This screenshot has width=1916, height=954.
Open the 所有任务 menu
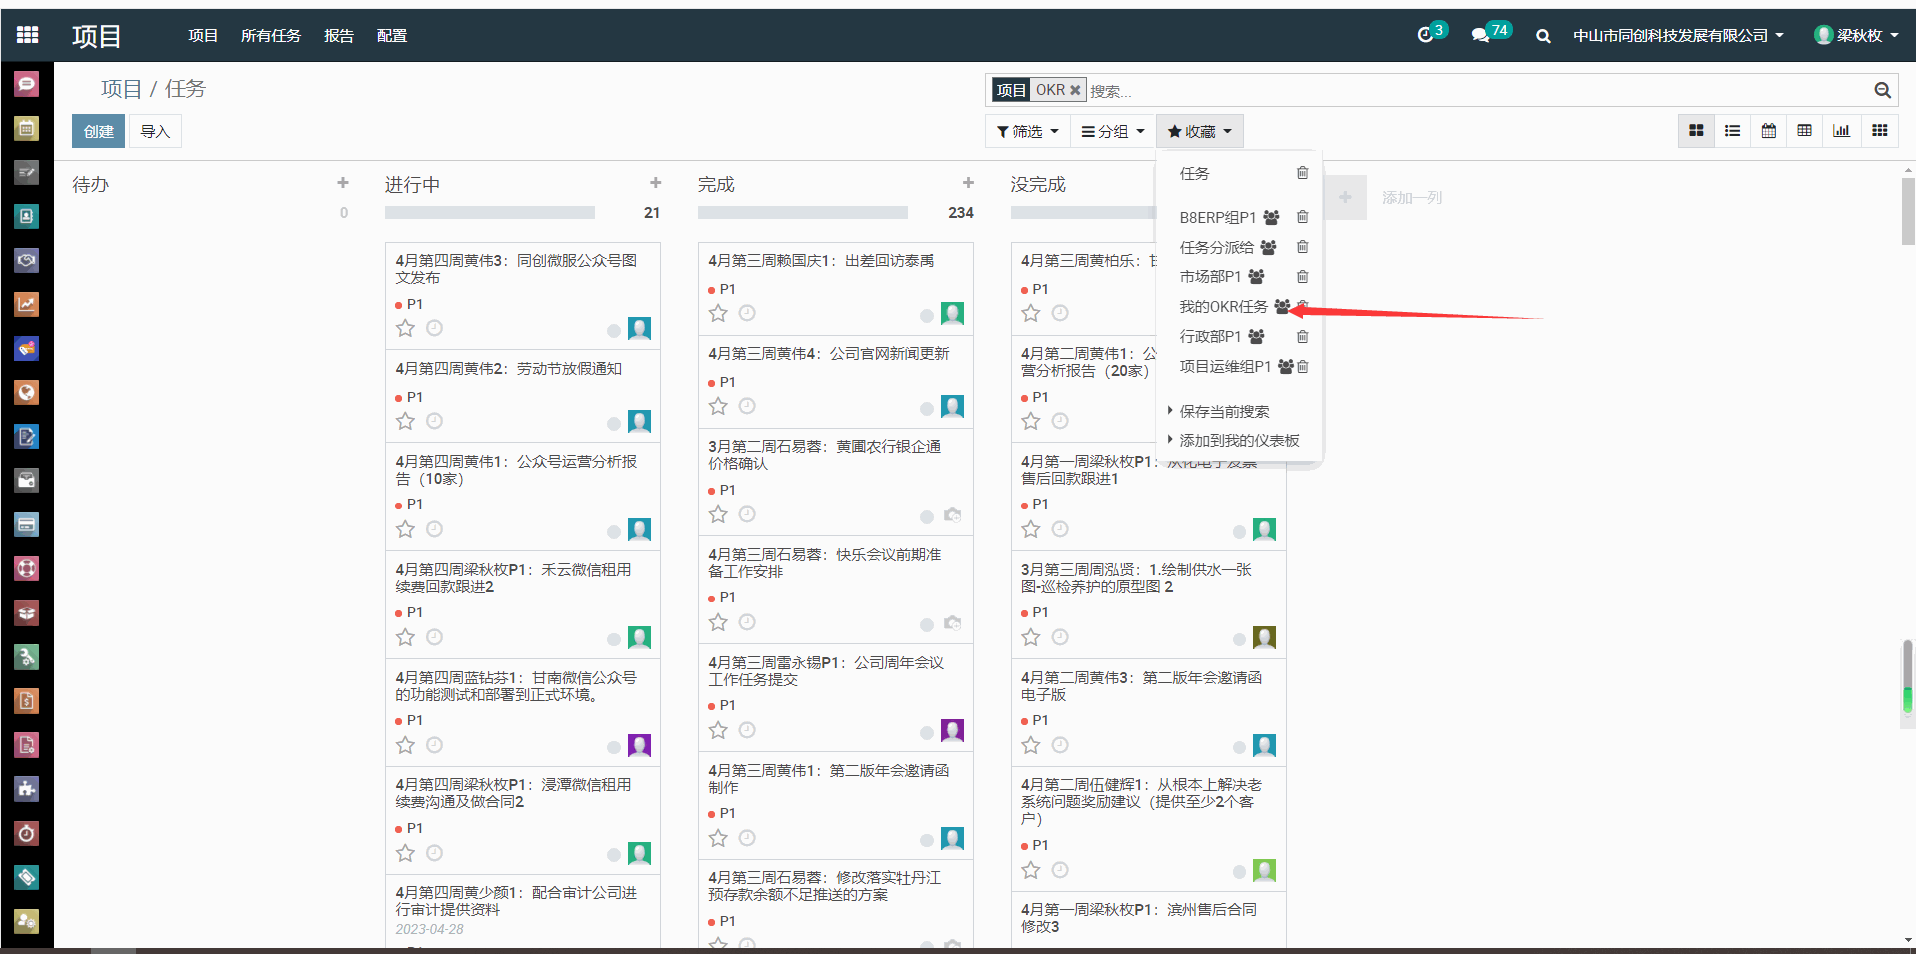(270, 36)
